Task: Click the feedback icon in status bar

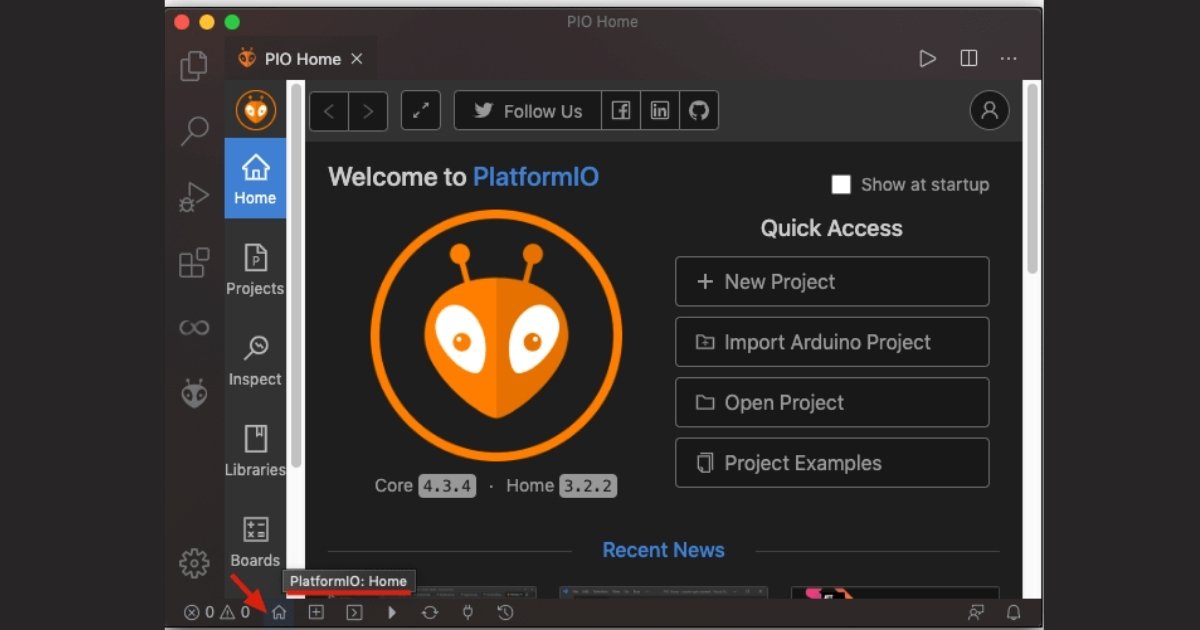Action: coord(976,612)
